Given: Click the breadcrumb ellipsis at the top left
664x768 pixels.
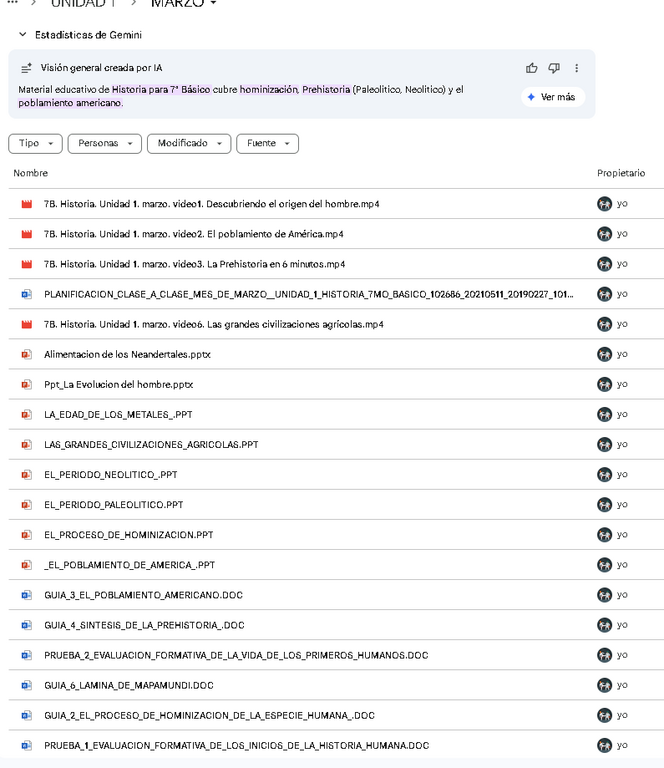Looking at the screenshot, I should (x=13, y=2).
